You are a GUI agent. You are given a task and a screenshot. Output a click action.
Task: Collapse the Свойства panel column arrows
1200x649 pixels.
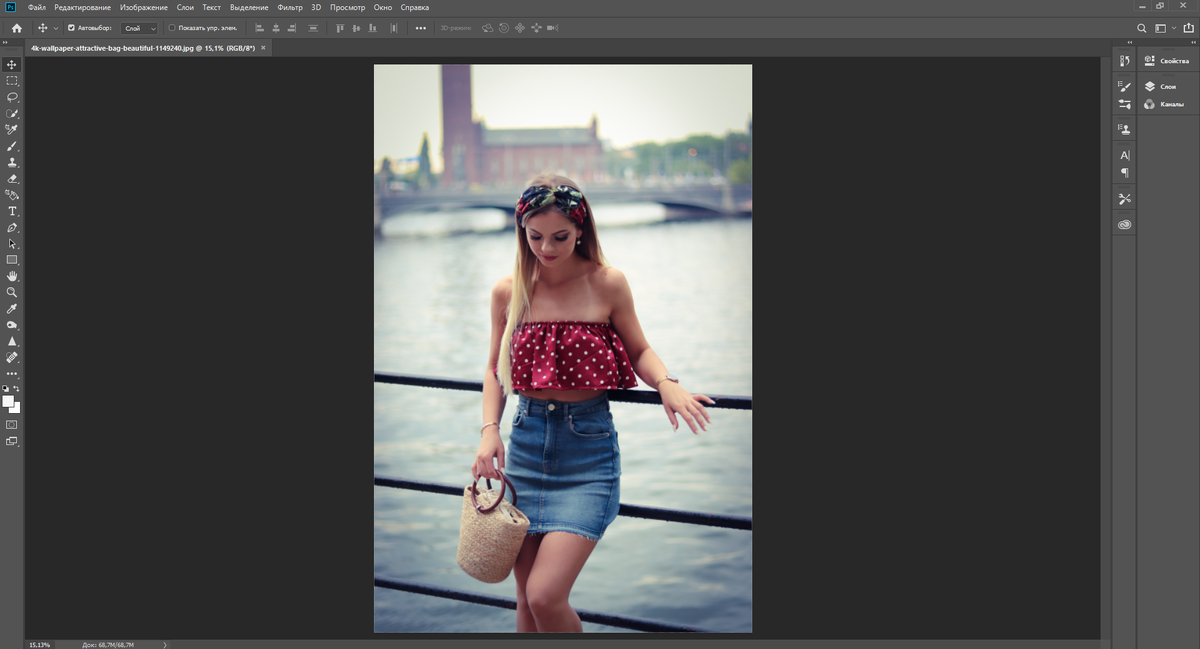(x=1193, y=44)
